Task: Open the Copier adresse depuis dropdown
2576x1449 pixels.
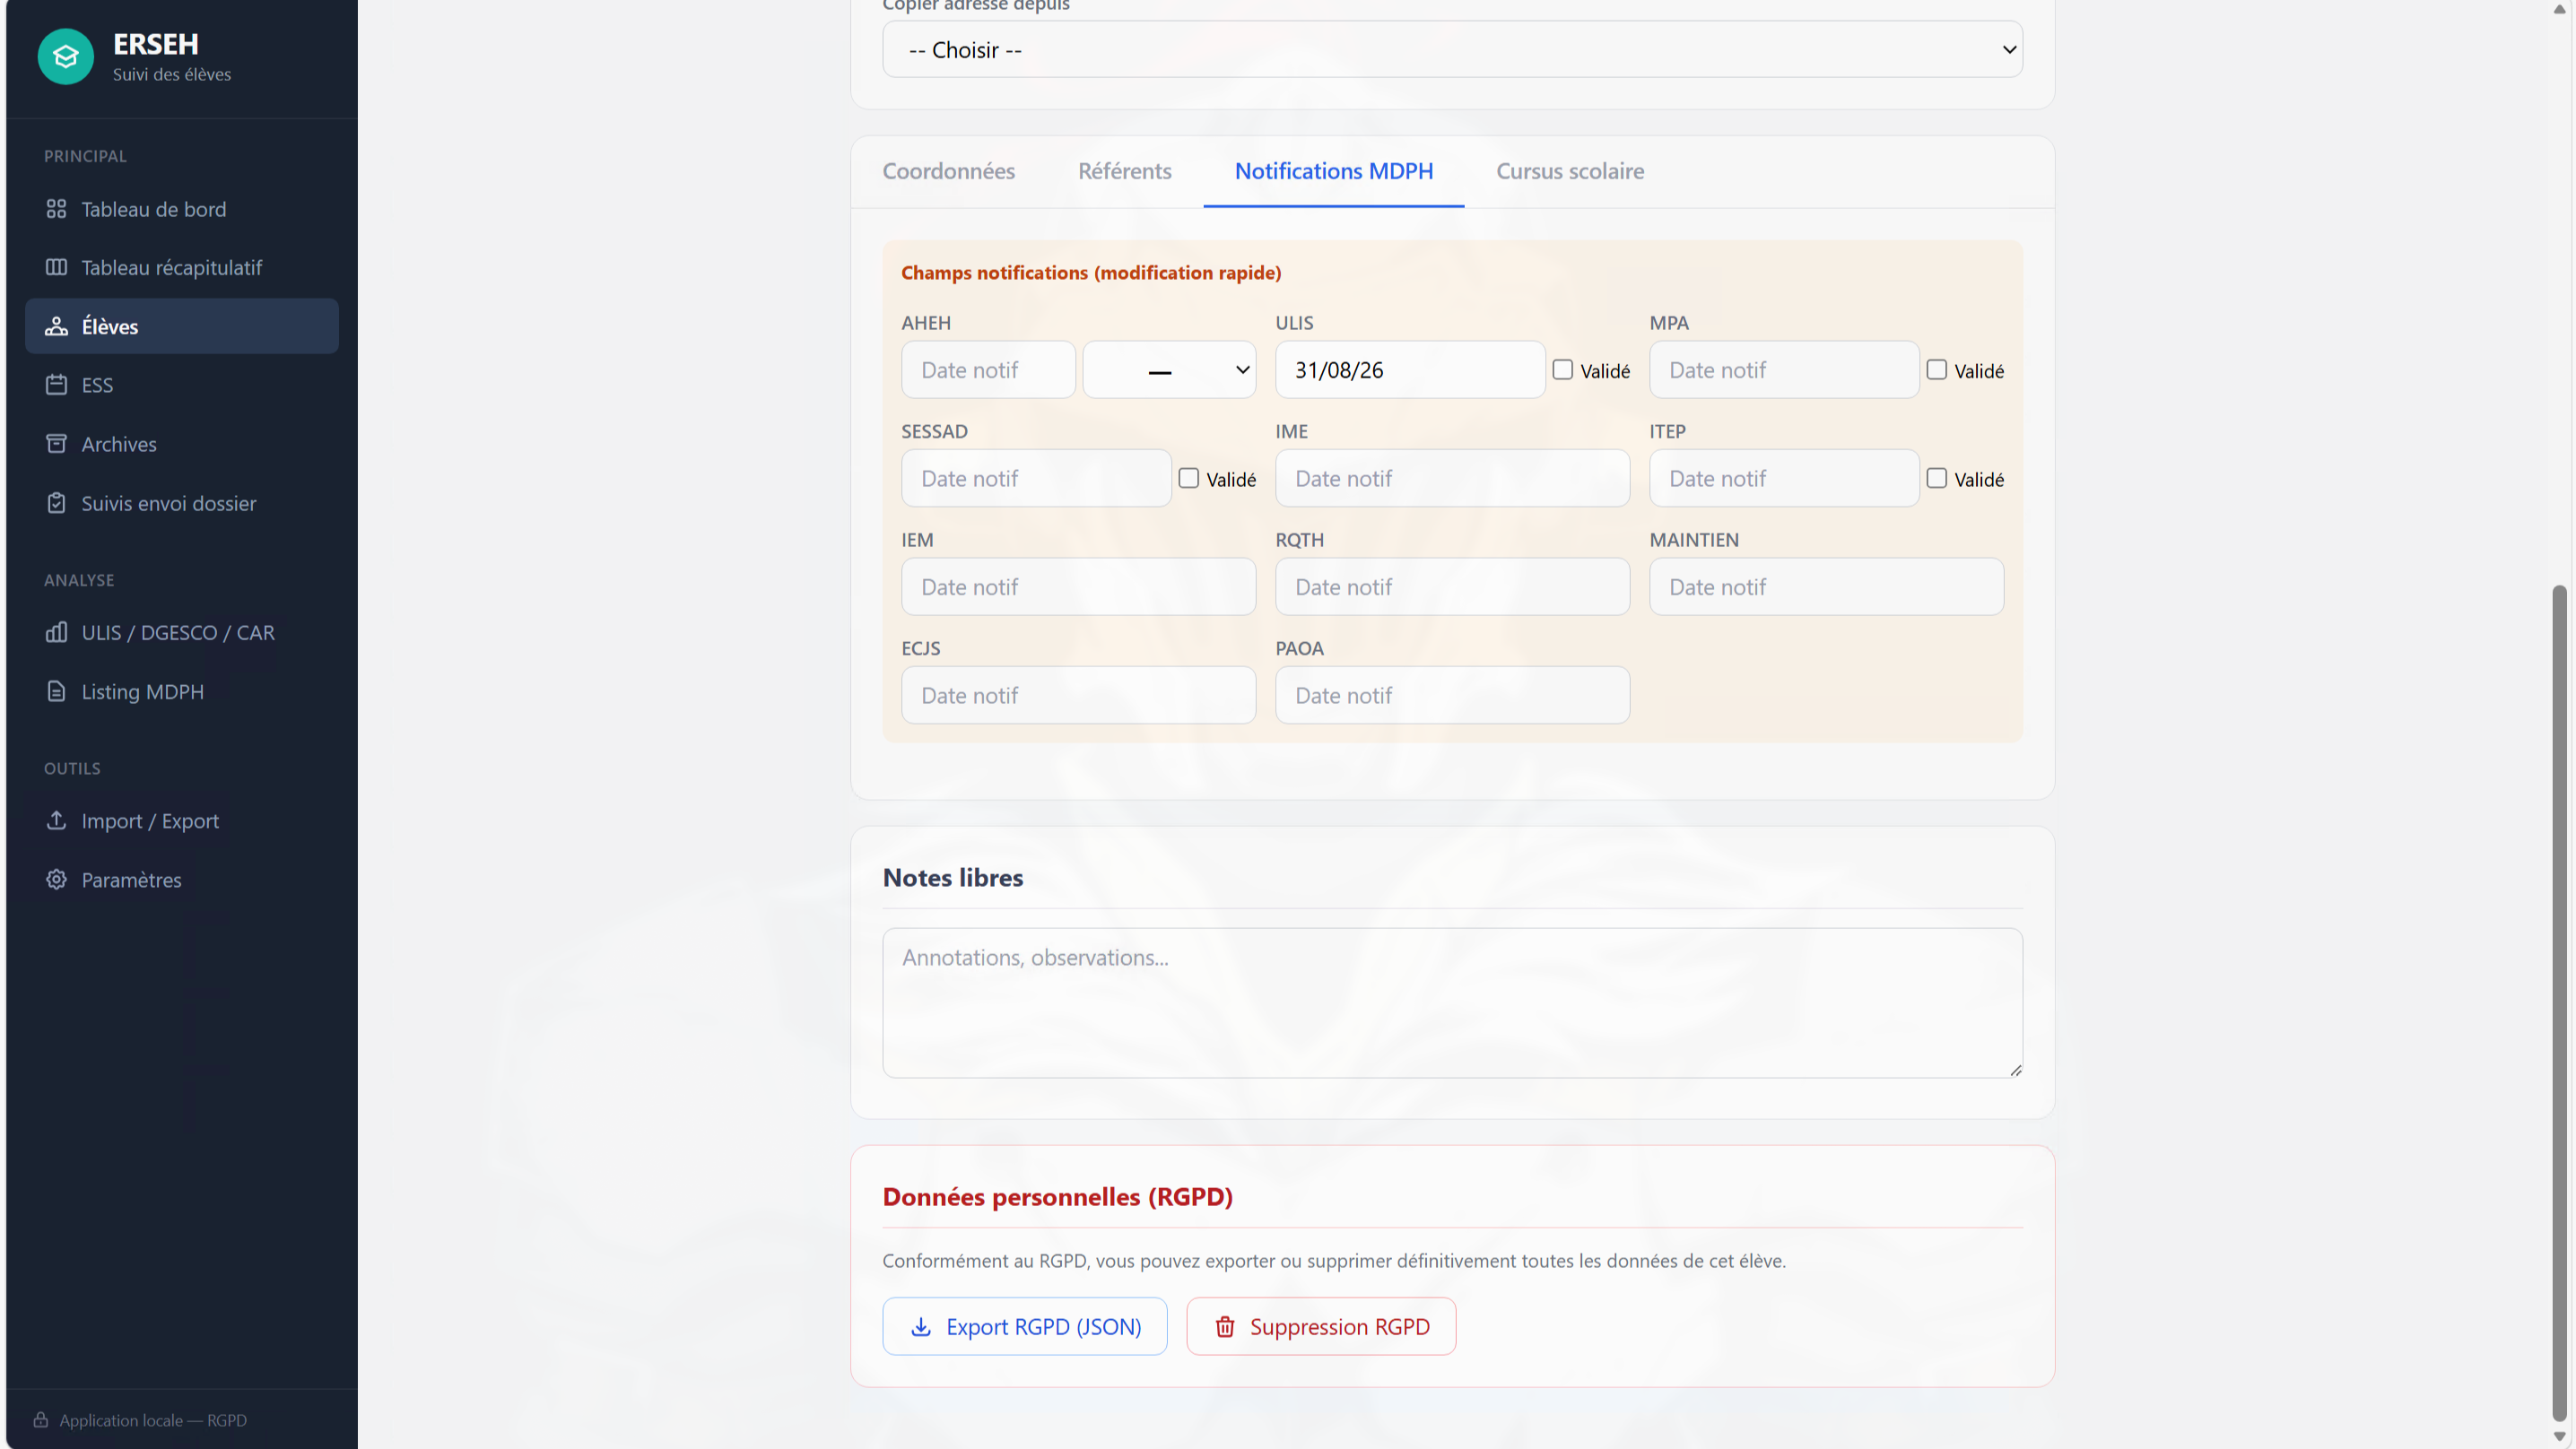Action: [x=1452, y=49]
